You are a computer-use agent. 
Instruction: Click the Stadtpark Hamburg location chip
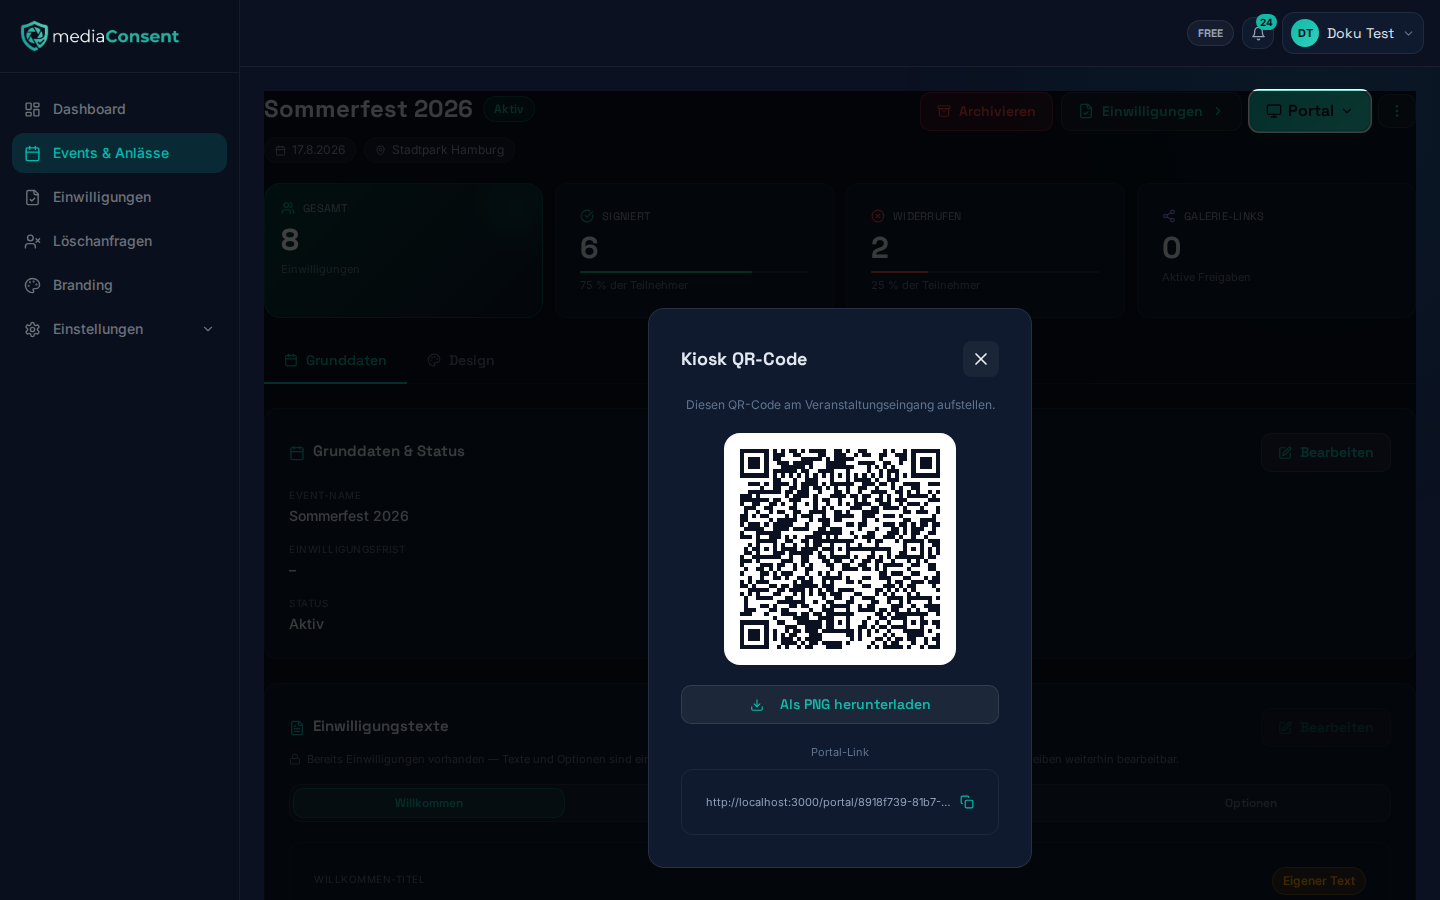click(x=439, y=150)
